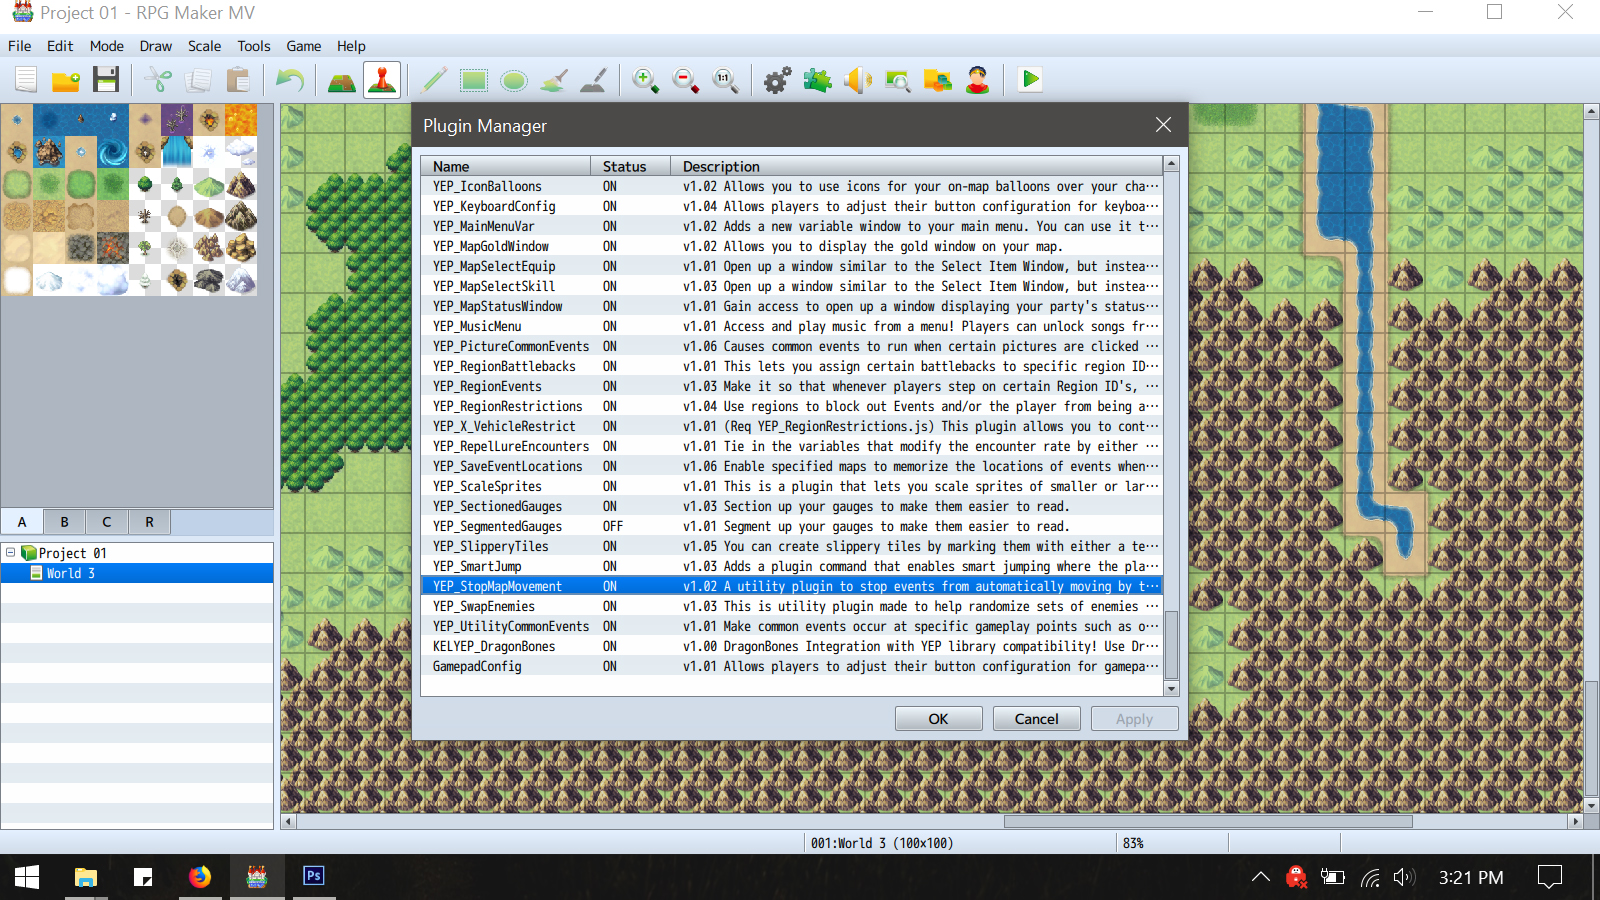This screenshot has width=1600, height=900.
Task: Pick the whirlpool water tile in palette
Action: [113, 152]
